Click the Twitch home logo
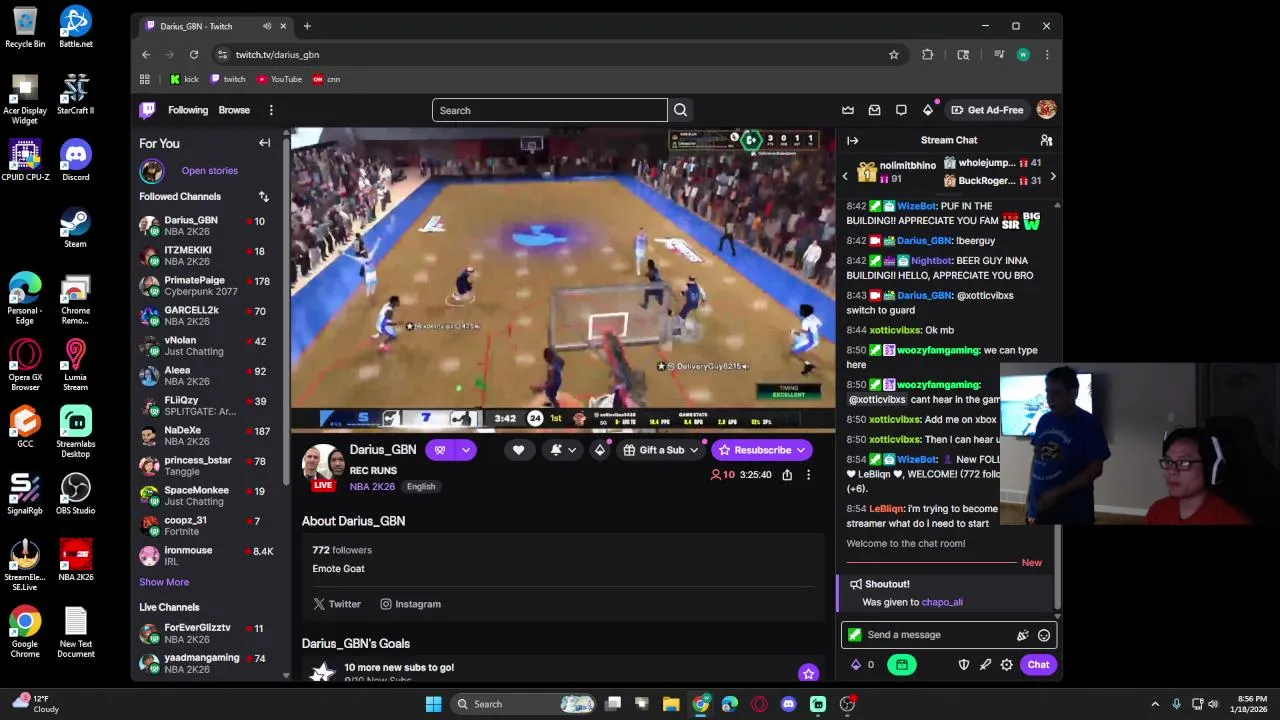 click(148, 110)
